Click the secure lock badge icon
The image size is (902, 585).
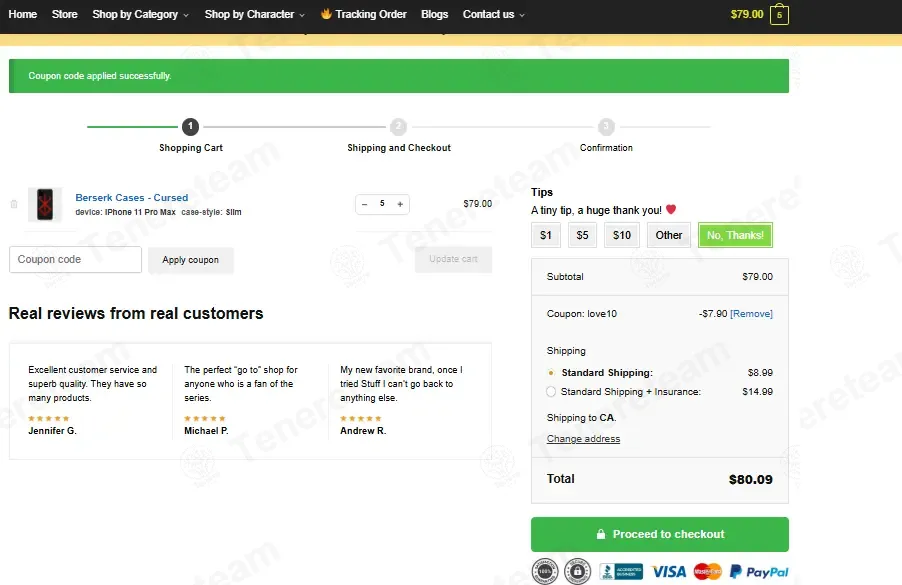(578, 571)
